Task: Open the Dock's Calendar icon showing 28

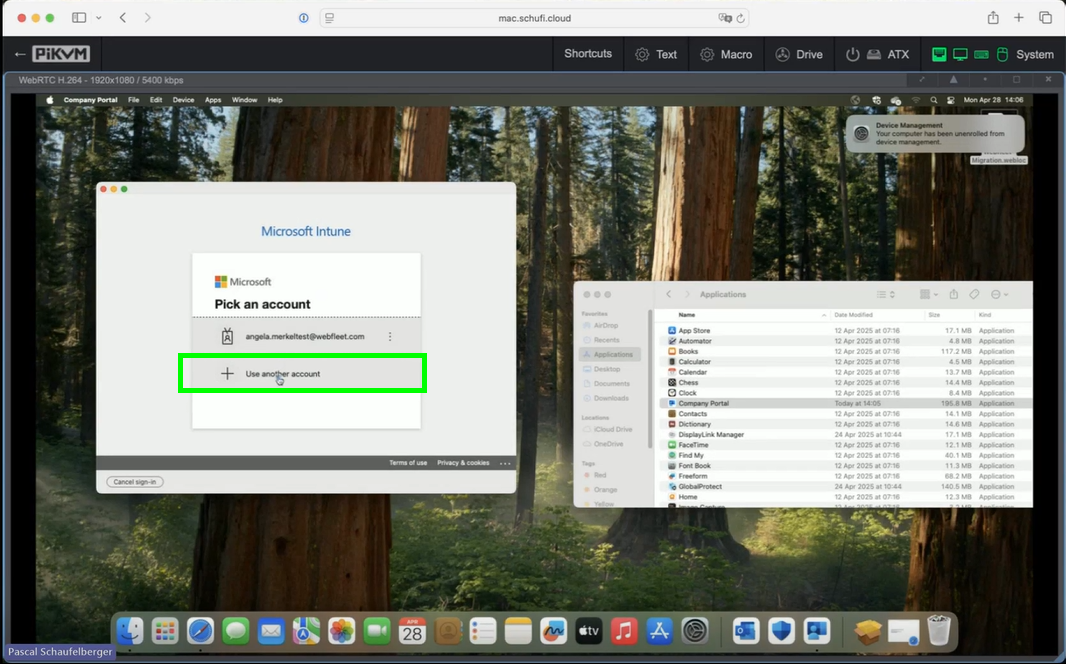Action: (x=412, y=631)
